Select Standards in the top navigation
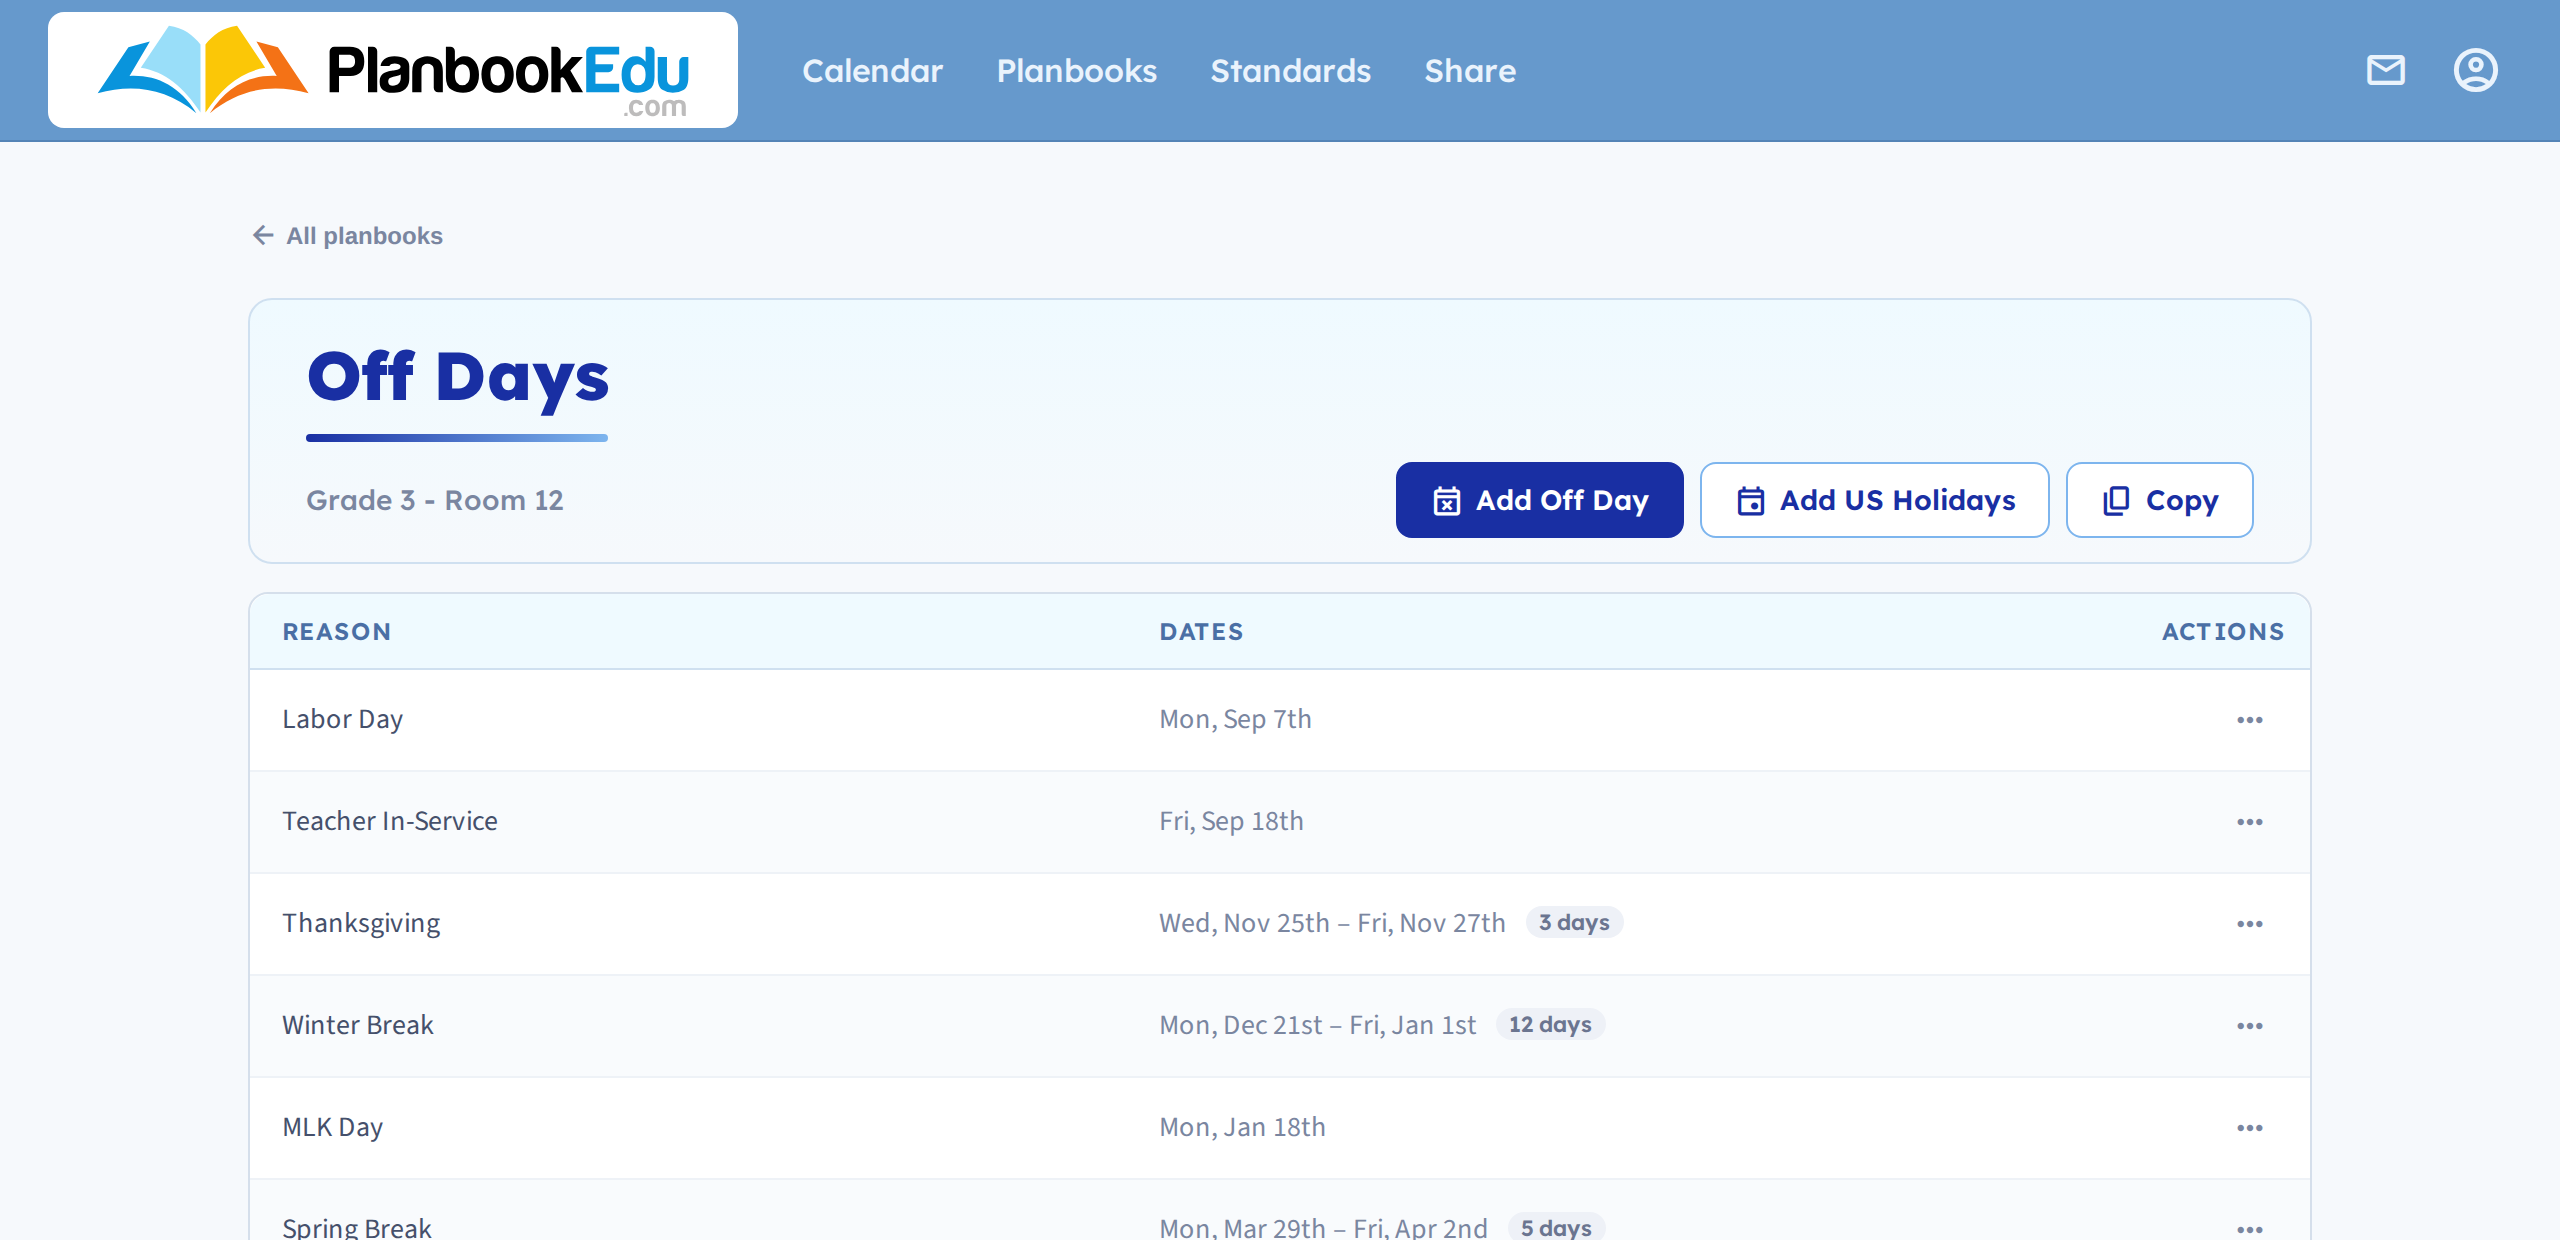The height and width of the screenshot is (1240, 2560). pos(1291,71)
